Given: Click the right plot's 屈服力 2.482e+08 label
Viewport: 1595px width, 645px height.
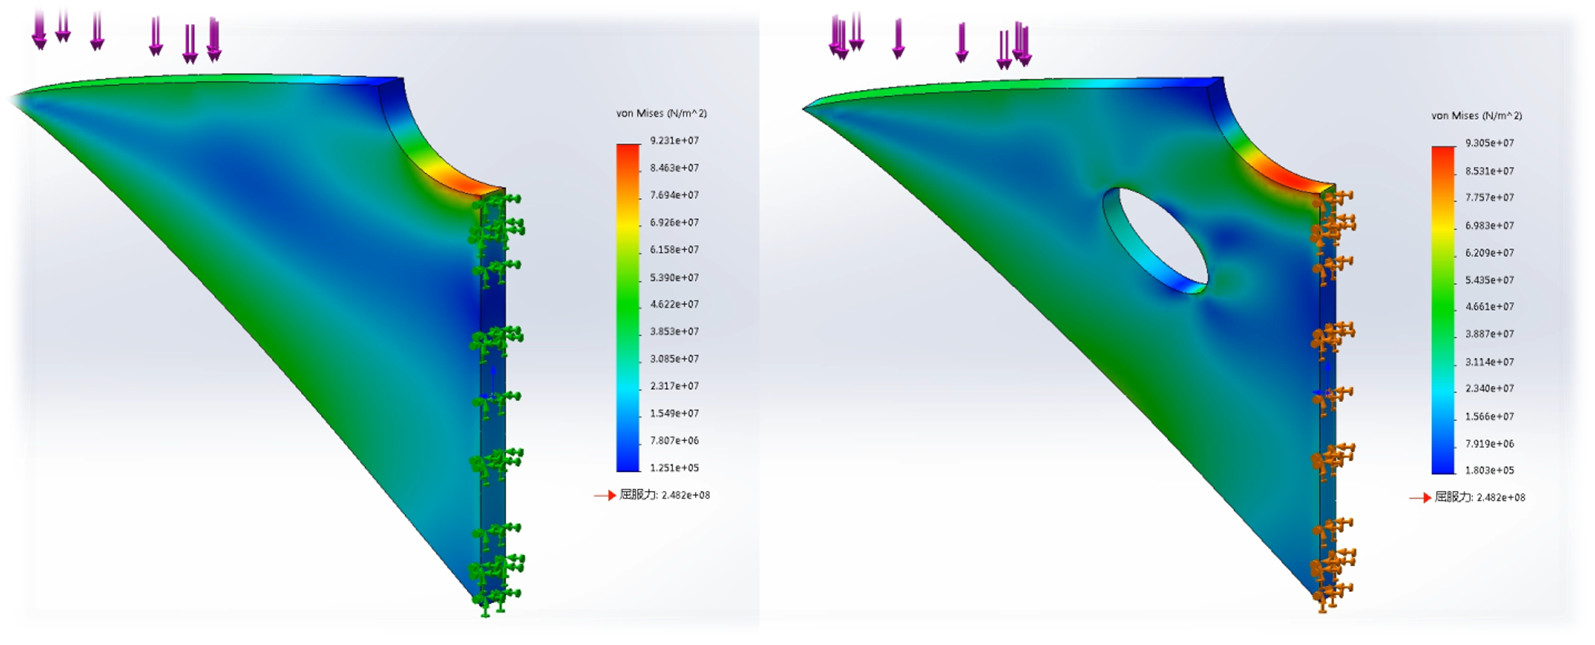Looking at the screenshot, I should pos(1480,498).
